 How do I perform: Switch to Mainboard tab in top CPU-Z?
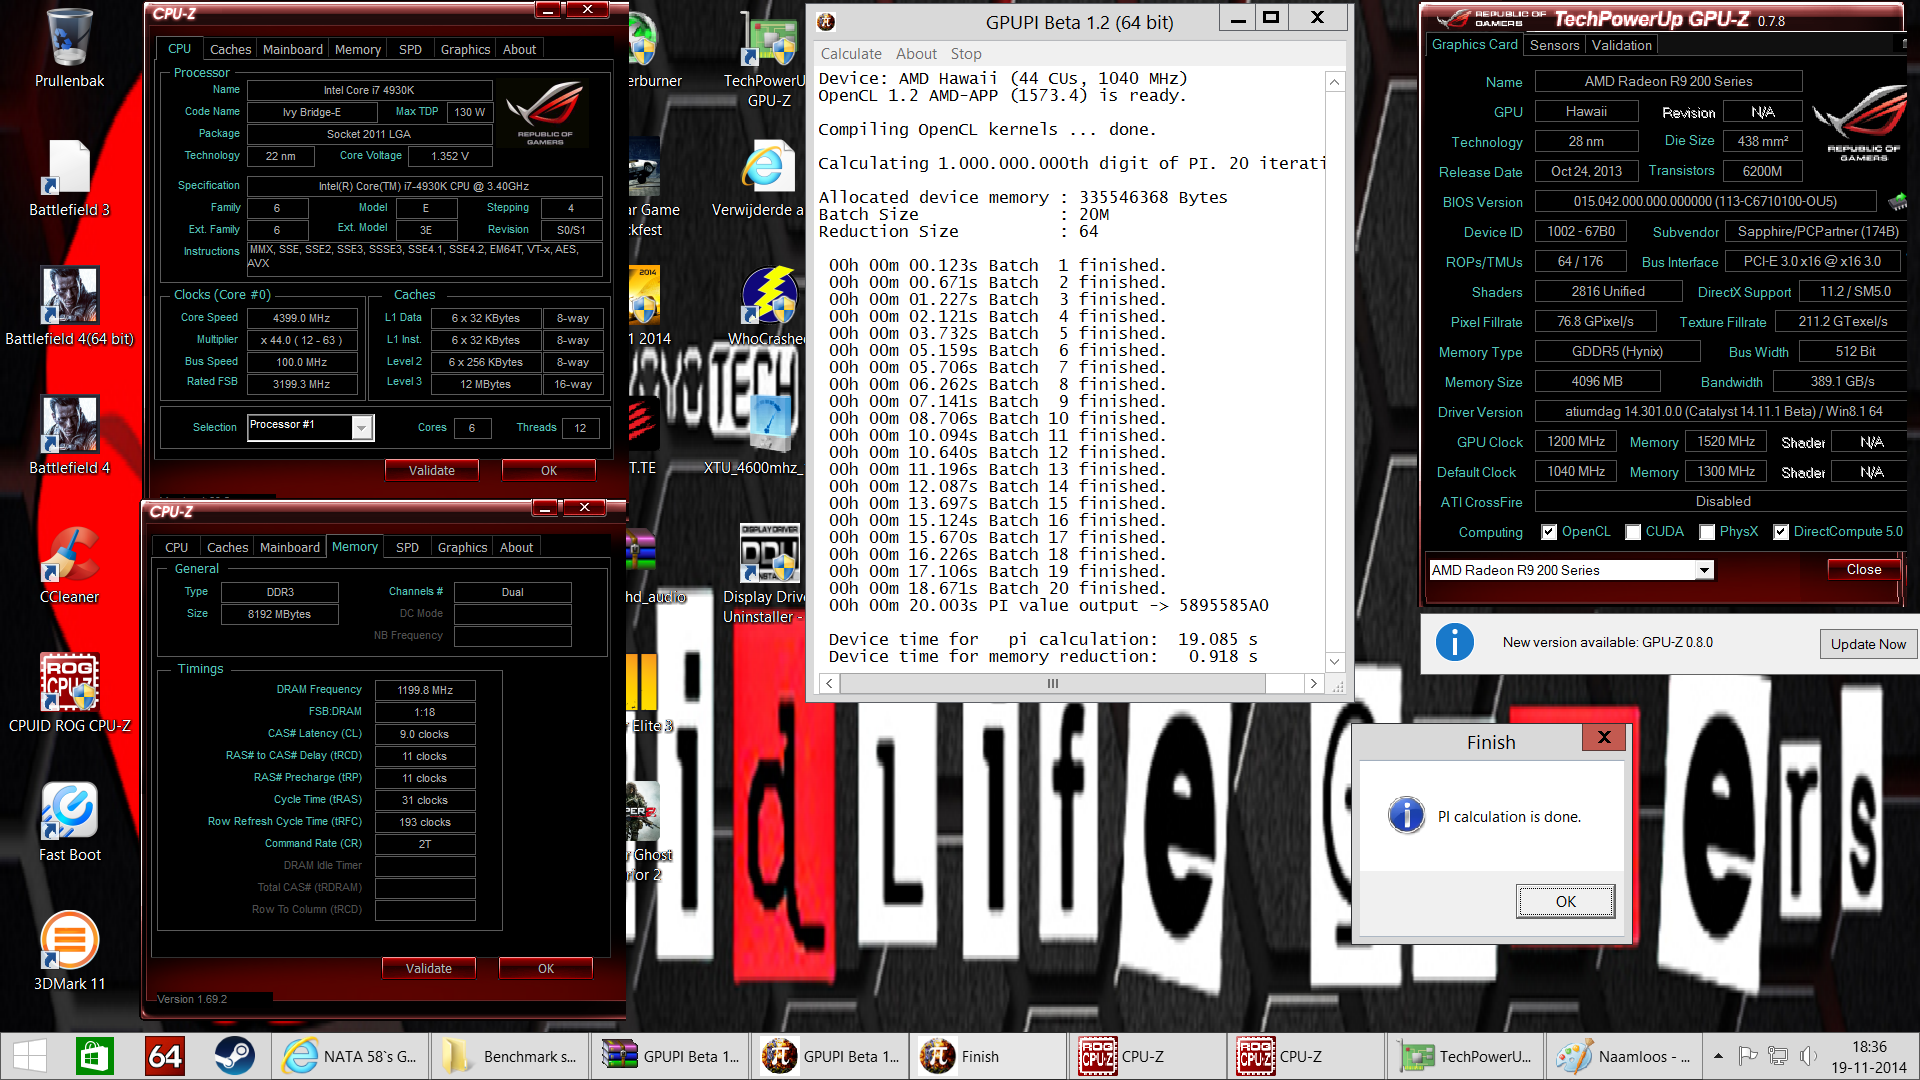click(x=293, y=49)
